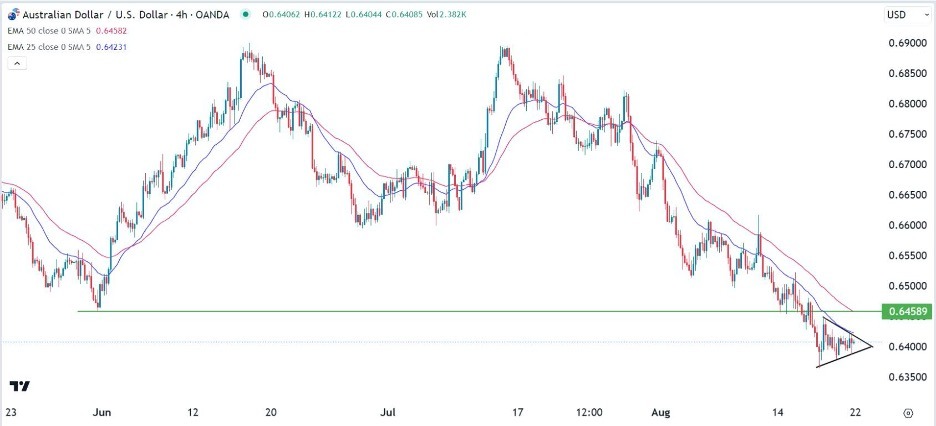Click the 0.68500 price axis label
The width and height of the screenshot is (936, 426).
click(907, 74)
